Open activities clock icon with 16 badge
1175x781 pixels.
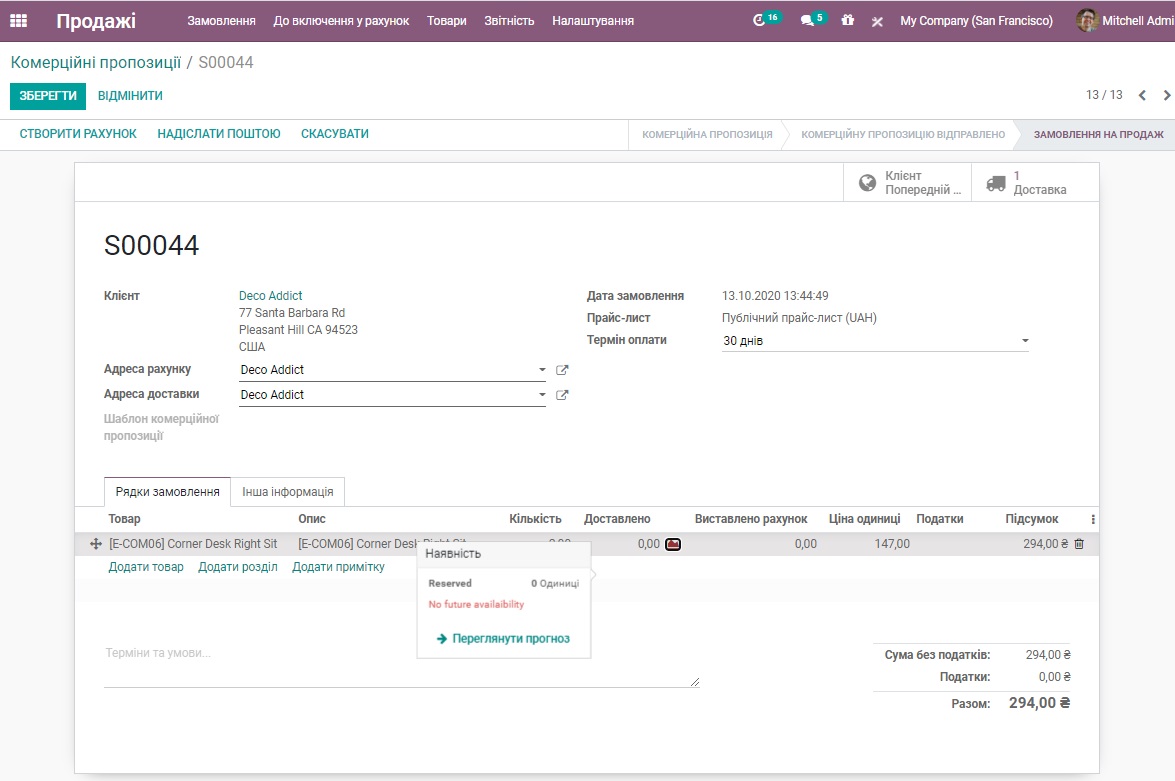(760, 21)
